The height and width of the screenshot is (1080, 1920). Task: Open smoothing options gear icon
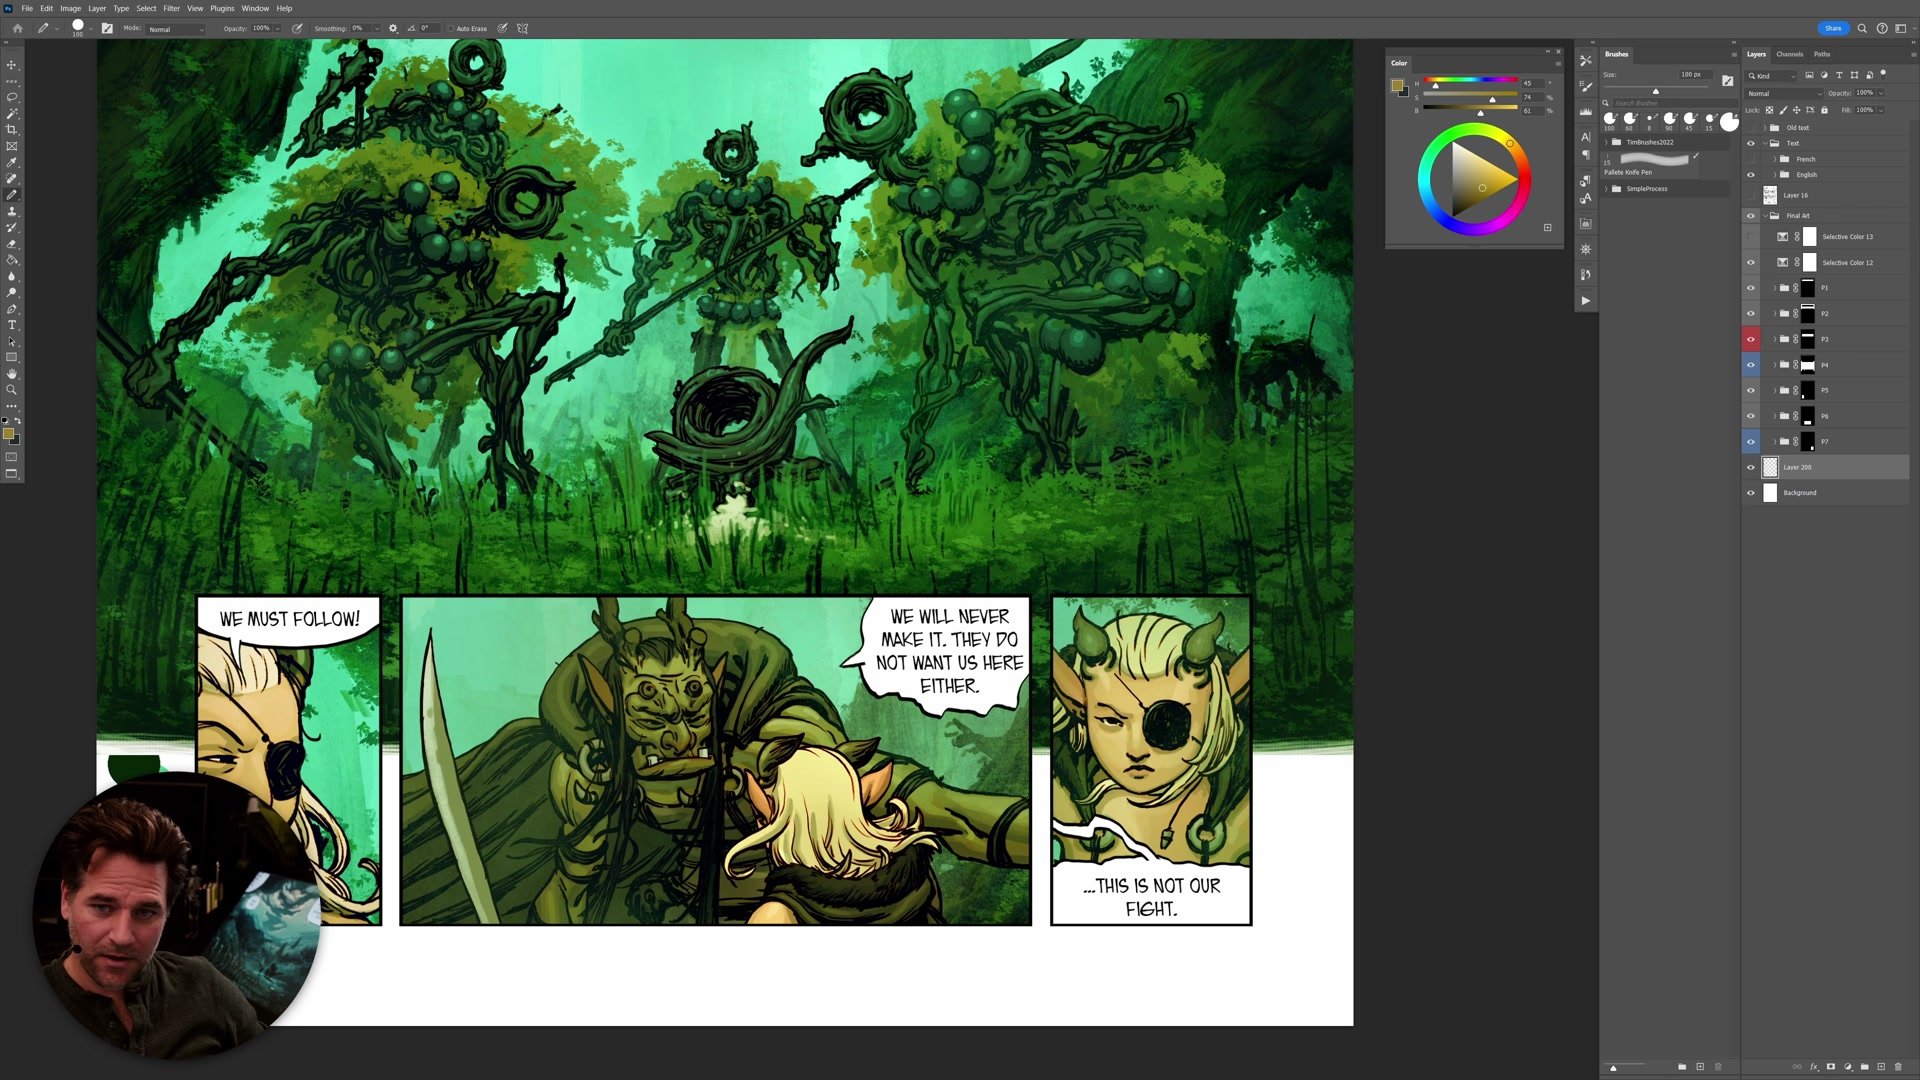pos(393,29)
